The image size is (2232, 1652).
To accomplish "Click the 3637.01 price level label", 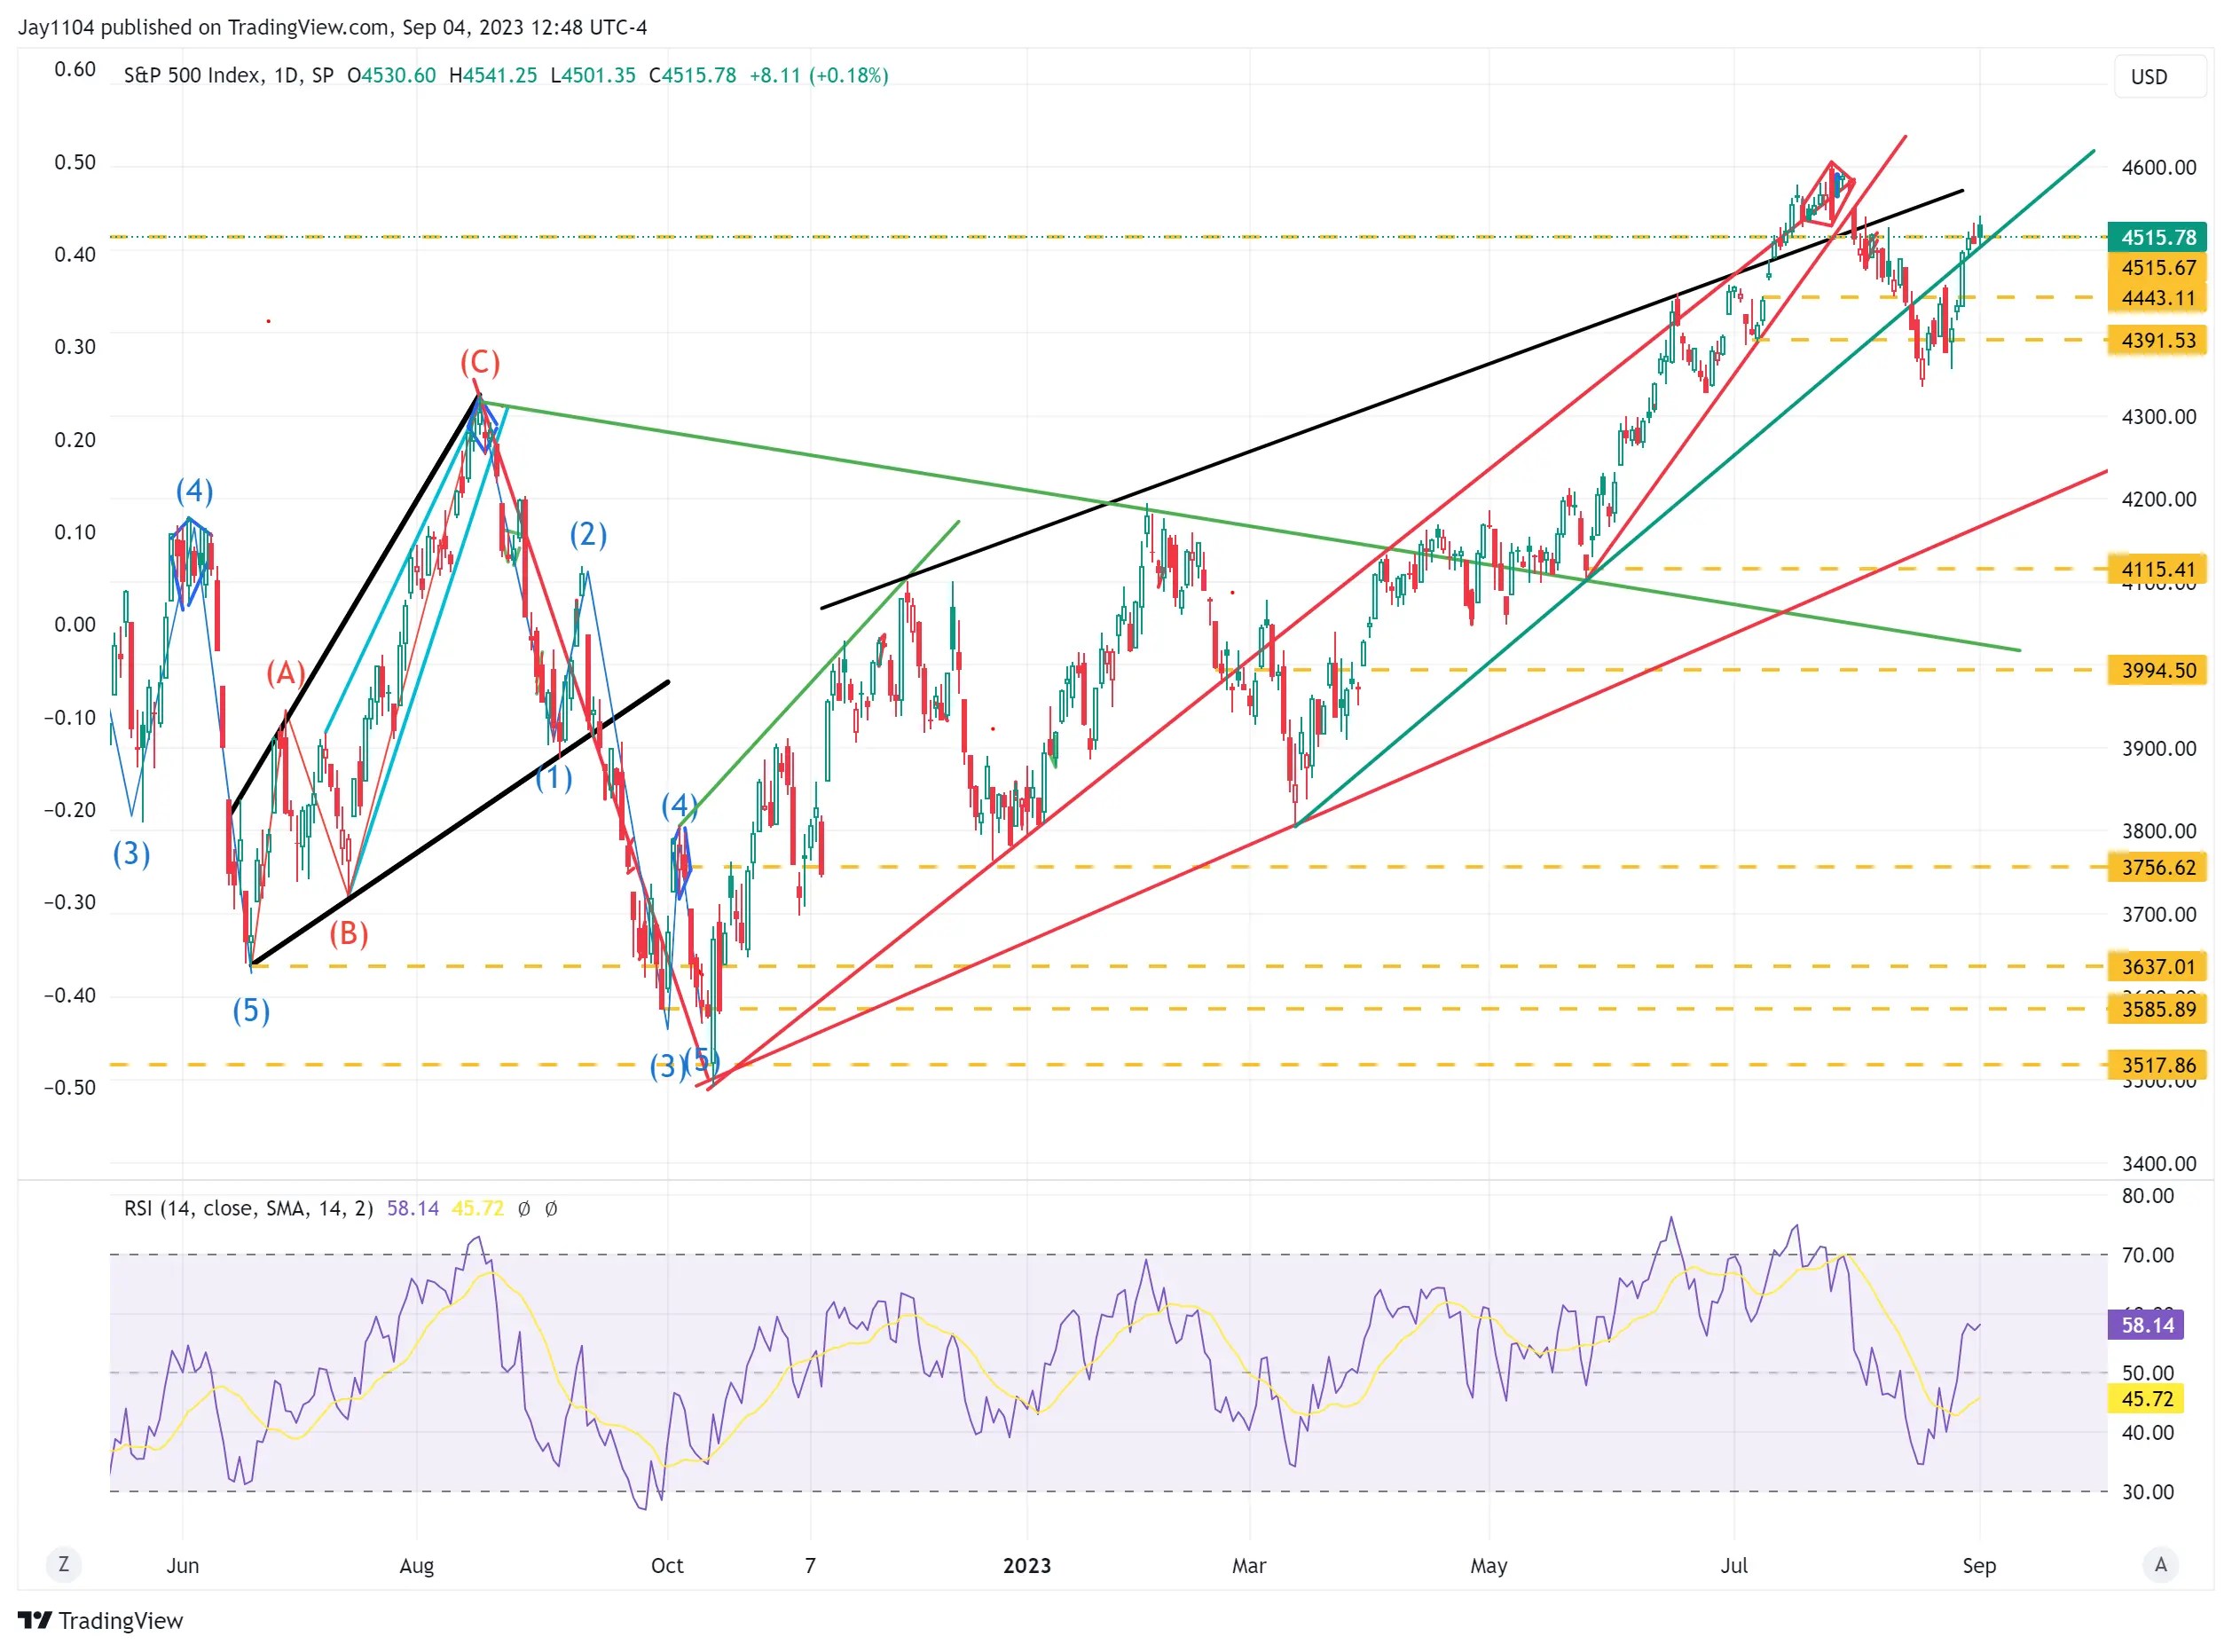I will [2156, 967].
